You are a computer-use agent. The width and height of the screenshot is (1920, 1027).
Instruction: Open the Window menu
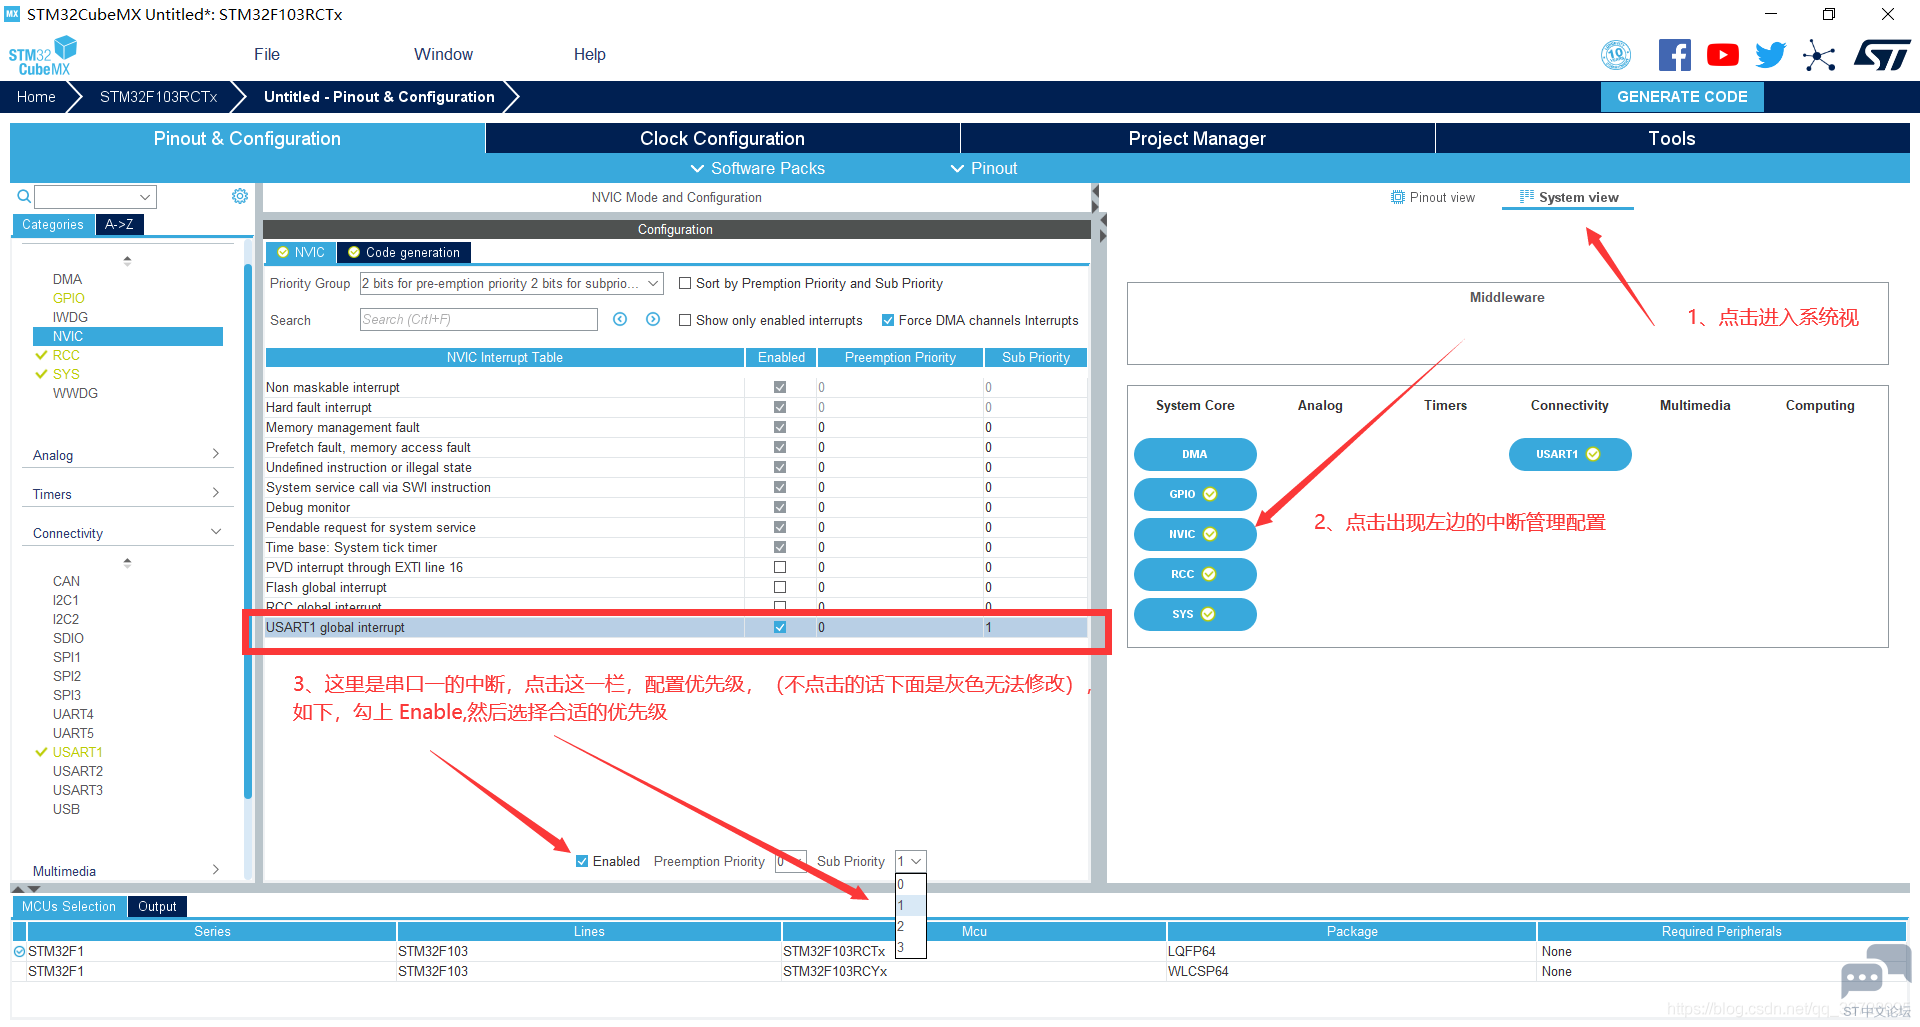(x=443, y=55)
